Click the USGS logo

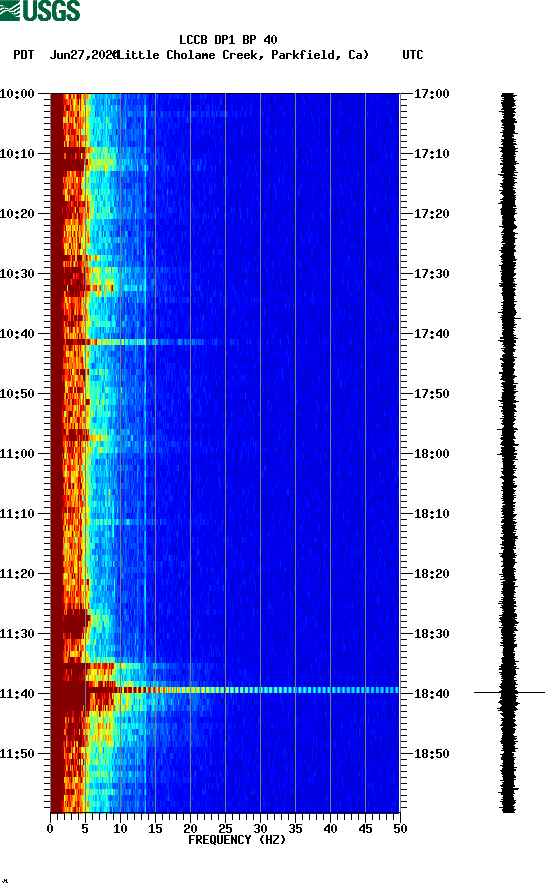coord(40,10)
